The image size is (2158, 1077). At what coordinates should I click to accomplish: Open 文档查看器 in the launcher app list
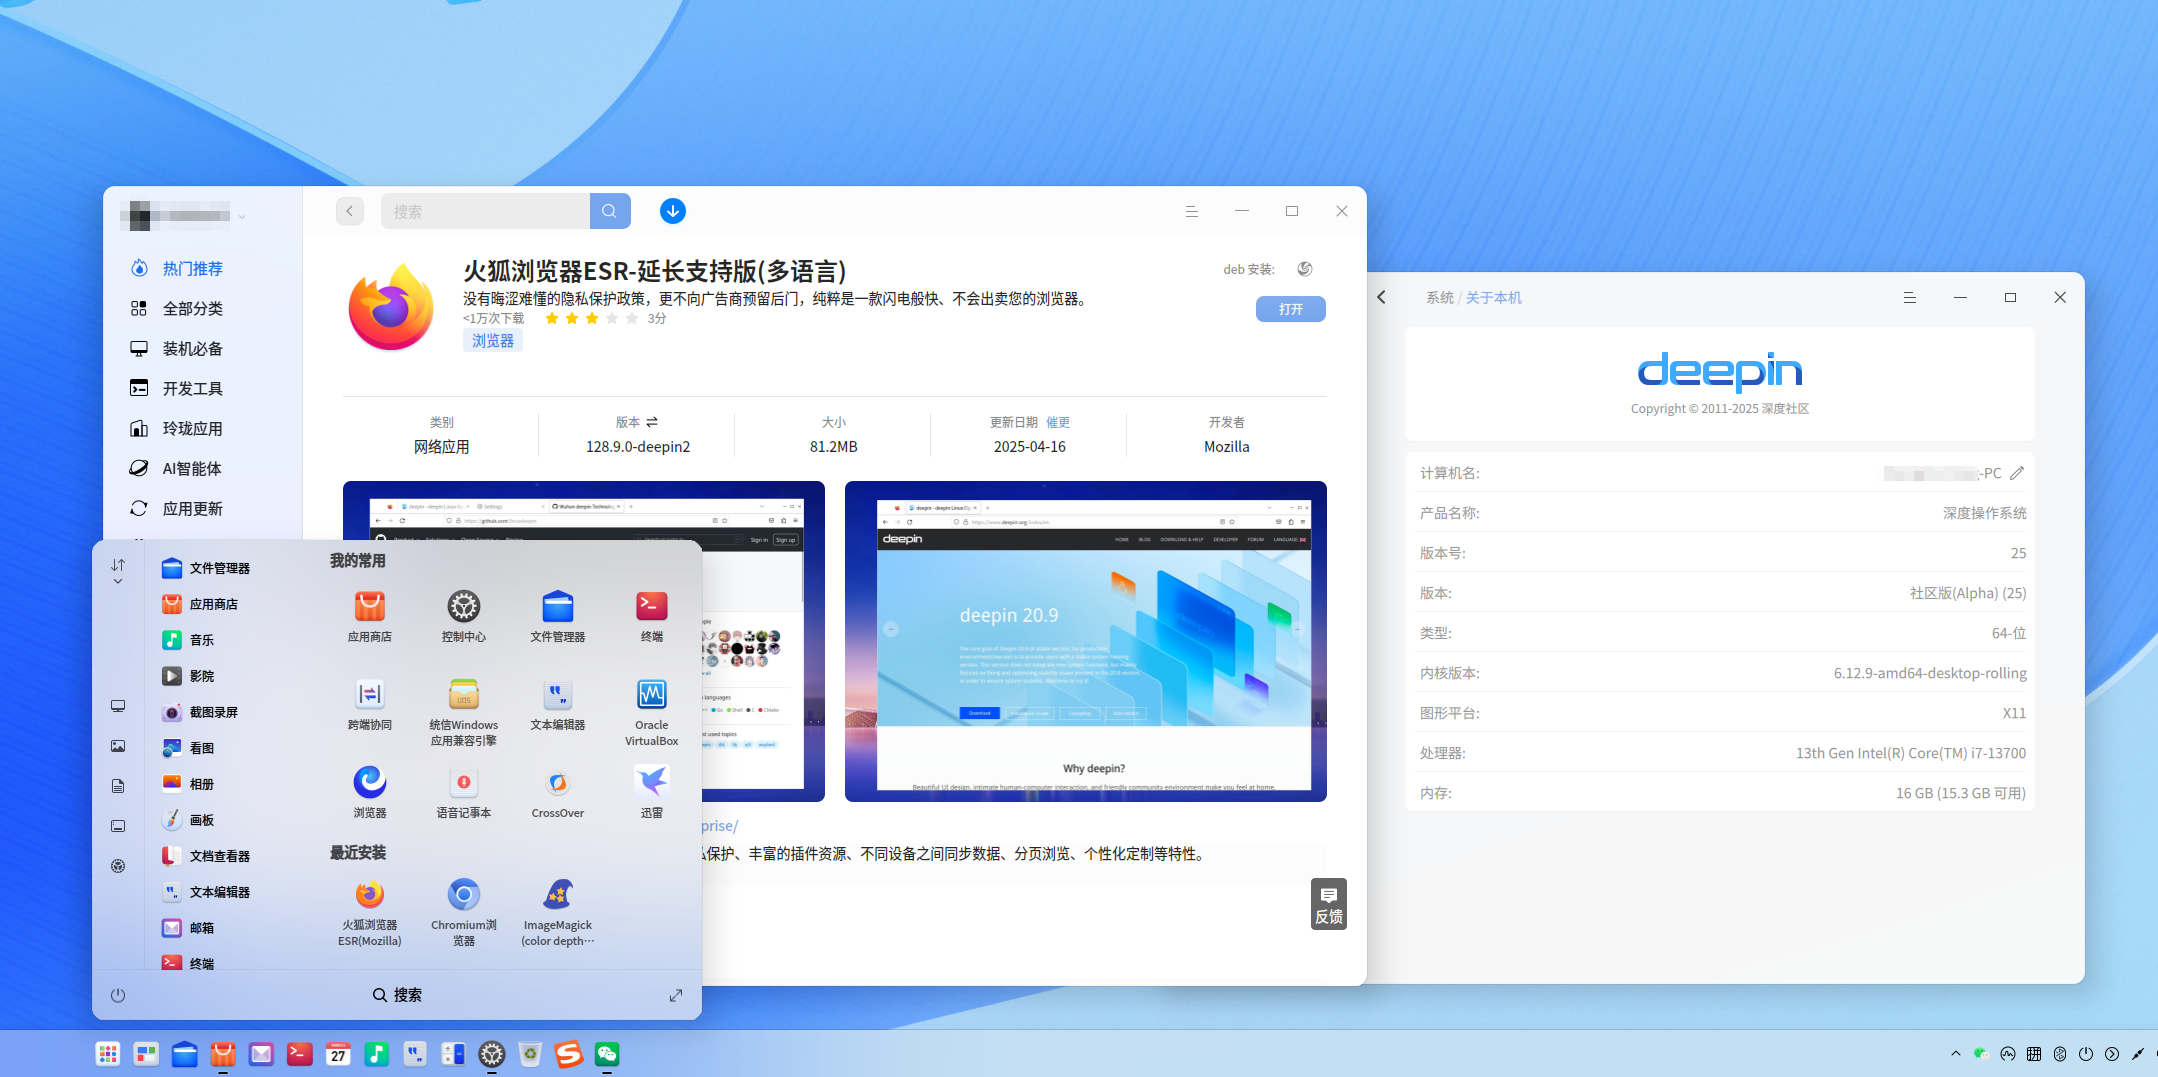point(207,856)
